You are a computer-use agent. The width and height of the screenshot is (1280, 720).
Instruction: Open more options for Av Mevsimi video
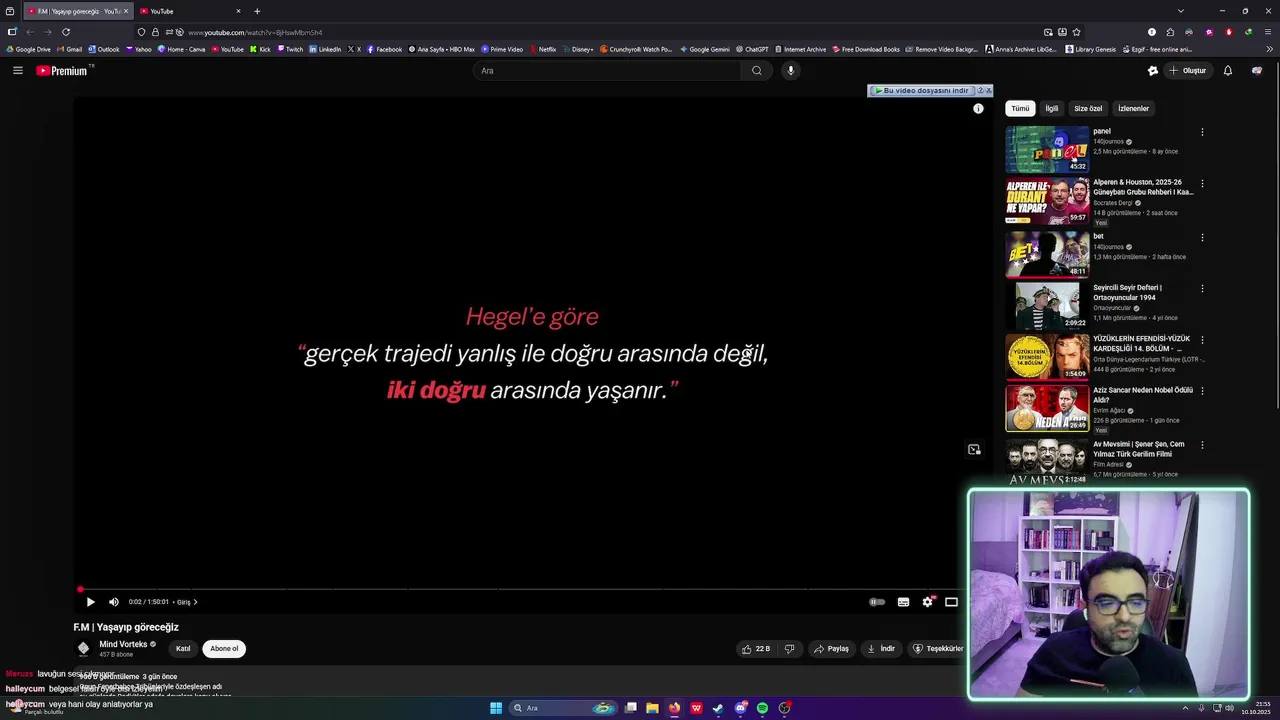(1202, 445)
